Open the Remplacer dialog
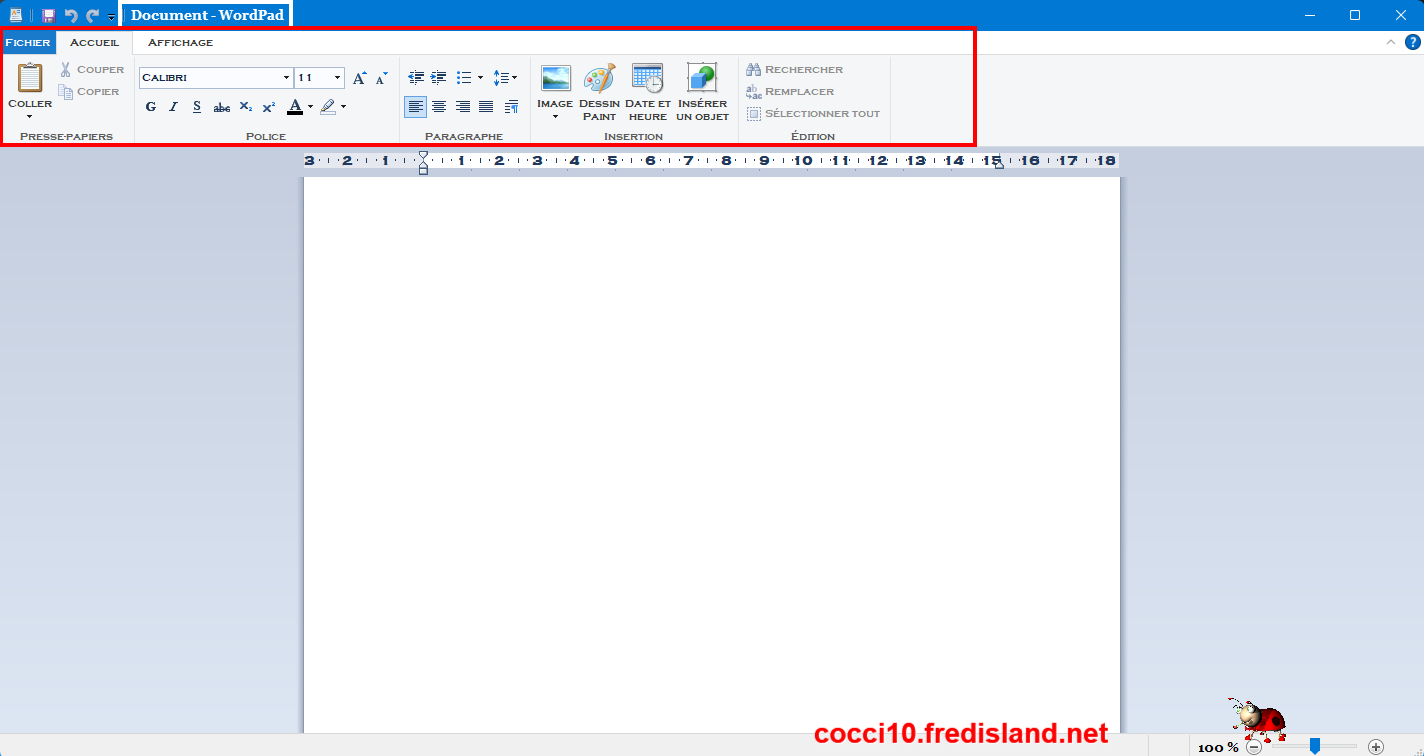Screen dimensions: 1424x756 coord(790,92)
